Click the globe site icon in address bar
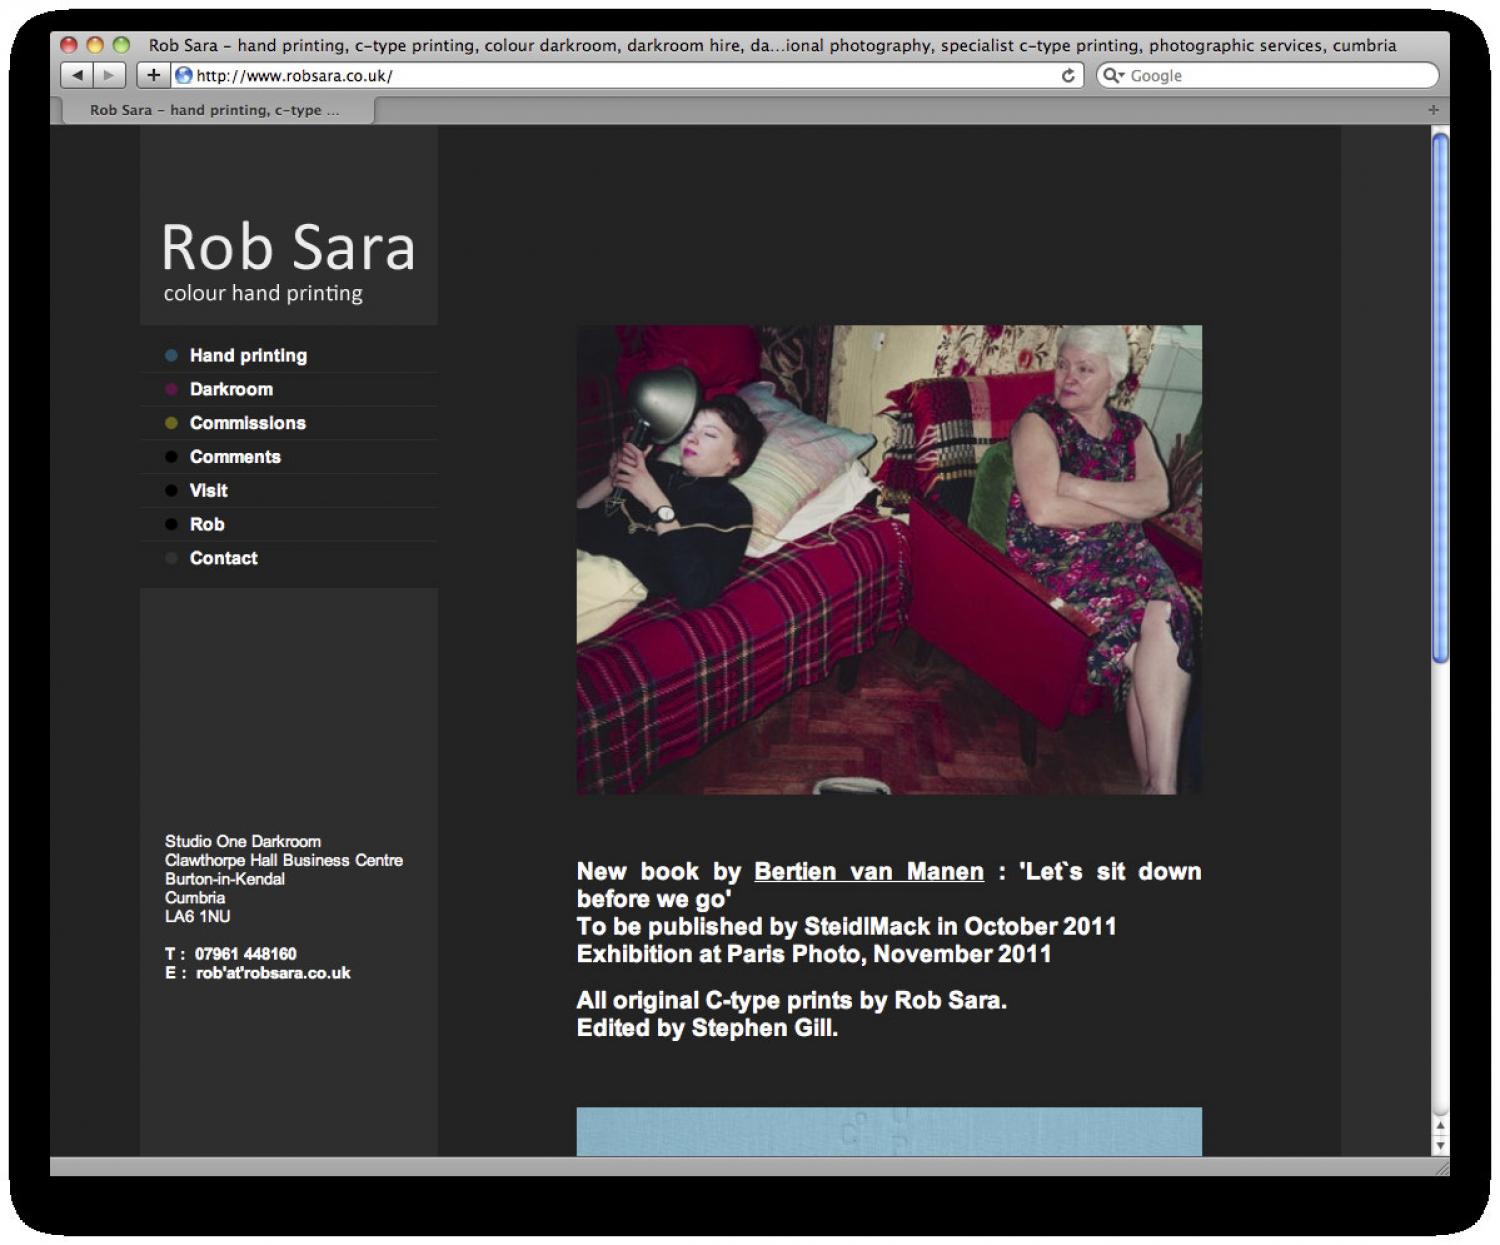This screenshot has width=1500, height=1245. click(184, 75)
